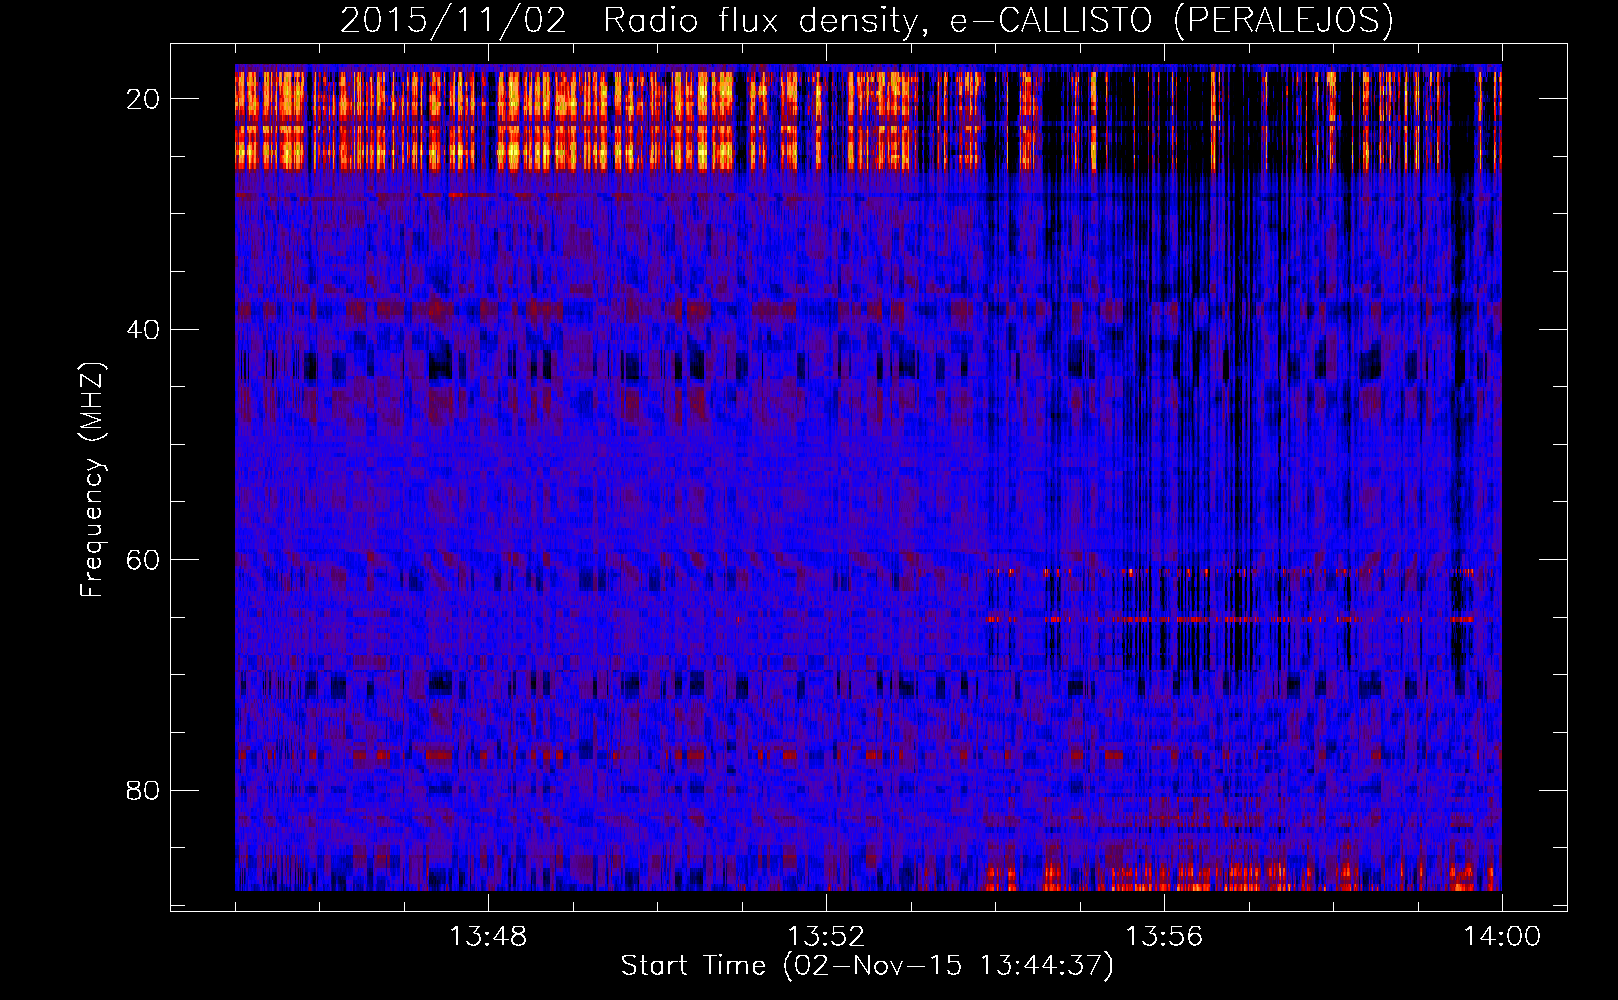Image resolution: width=1618 pixels, height=1000 pixels.
Task: Click the 80 MHz frequency tick label
Action: tap(144, 791)
